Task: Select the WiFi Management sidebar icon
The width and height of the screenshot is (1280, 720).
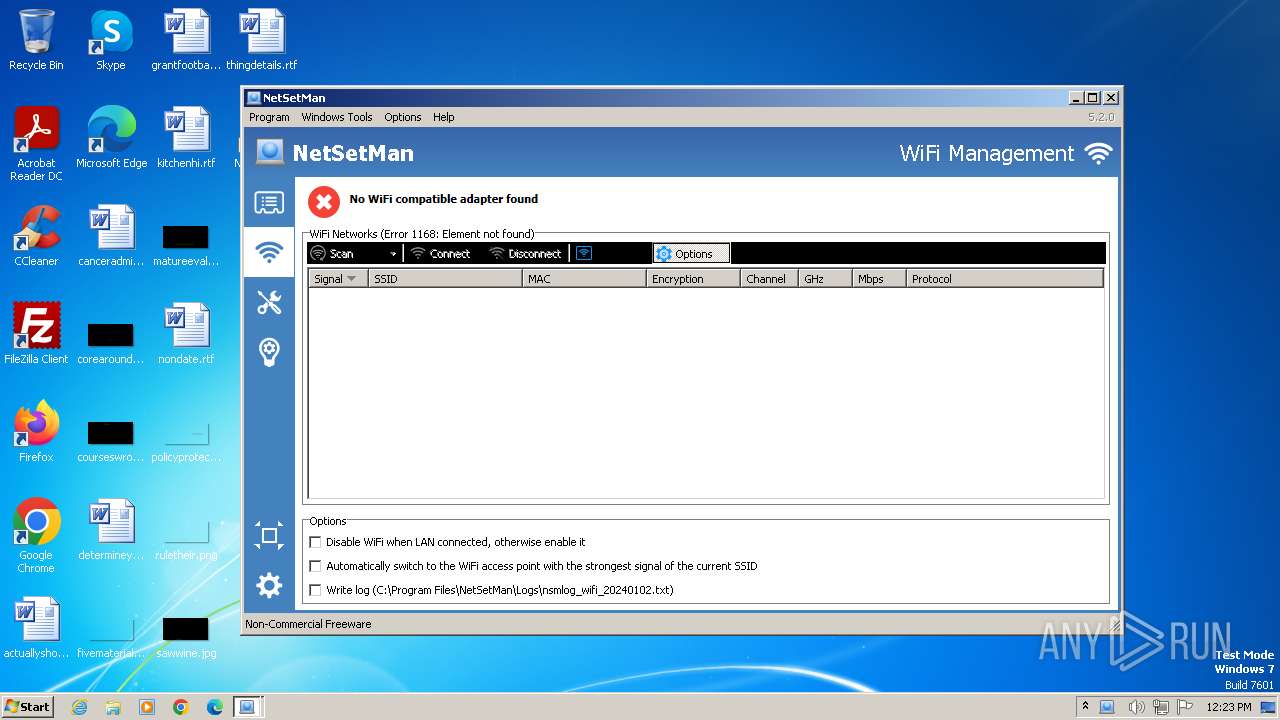Action: [x=269, y=252]
